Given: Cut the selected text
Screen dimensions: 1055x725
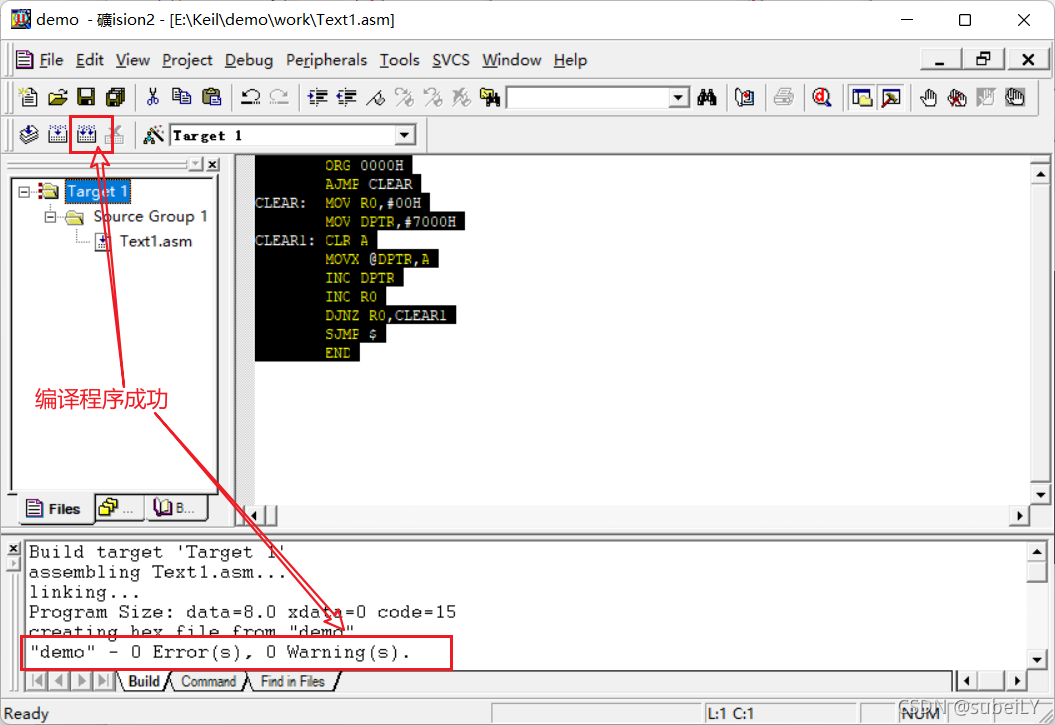Looking at the screenshot, I should [153, 98].
